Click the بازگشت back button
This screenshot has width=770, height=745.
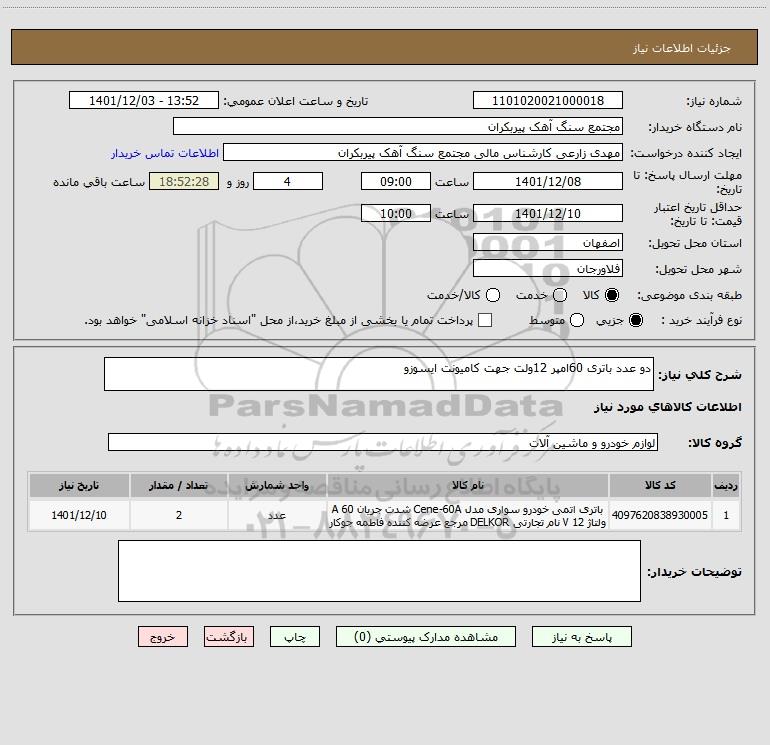coord(229,637)
